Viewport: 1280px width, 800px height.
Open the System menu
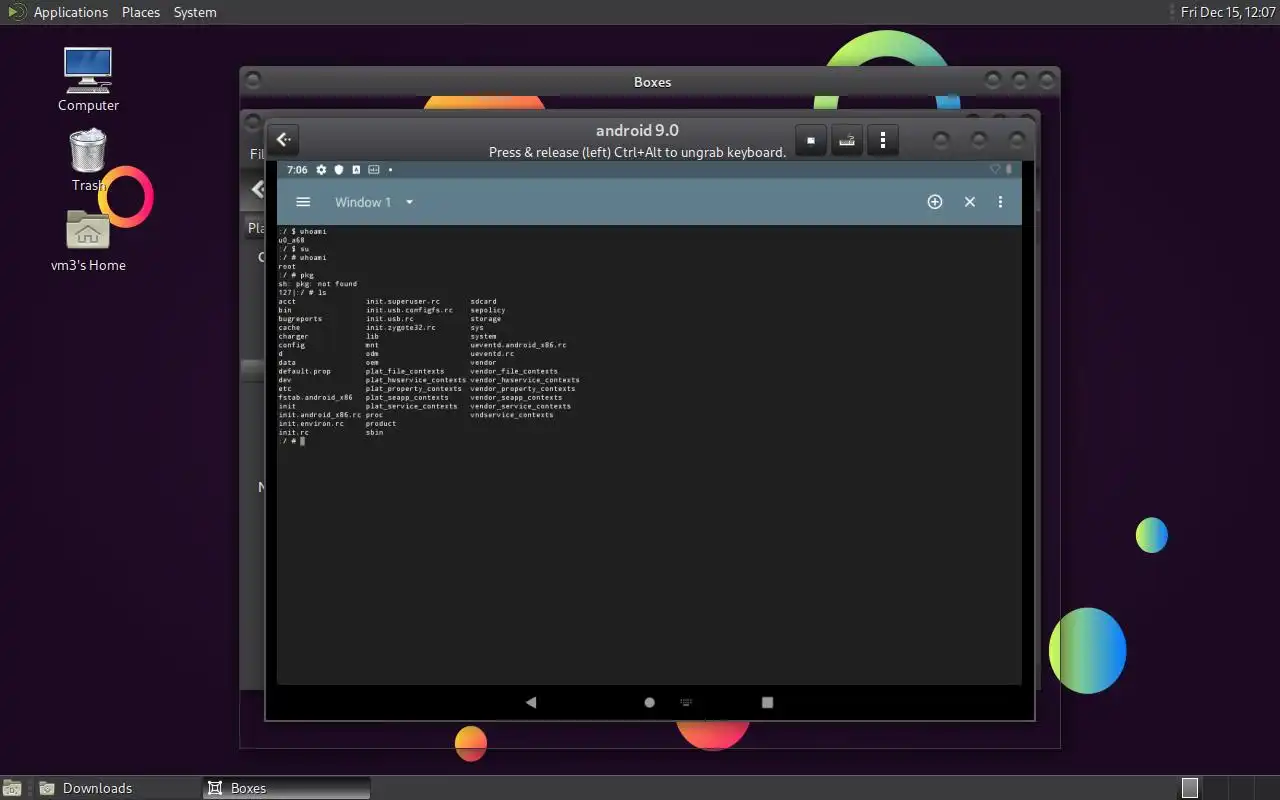pos(195,12)
